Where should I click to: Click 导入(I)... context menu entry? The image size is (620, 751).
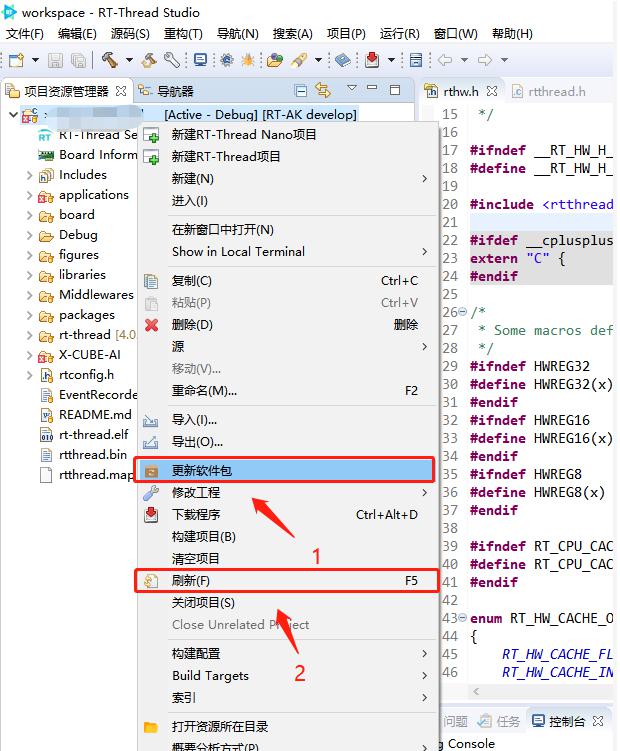289,420
